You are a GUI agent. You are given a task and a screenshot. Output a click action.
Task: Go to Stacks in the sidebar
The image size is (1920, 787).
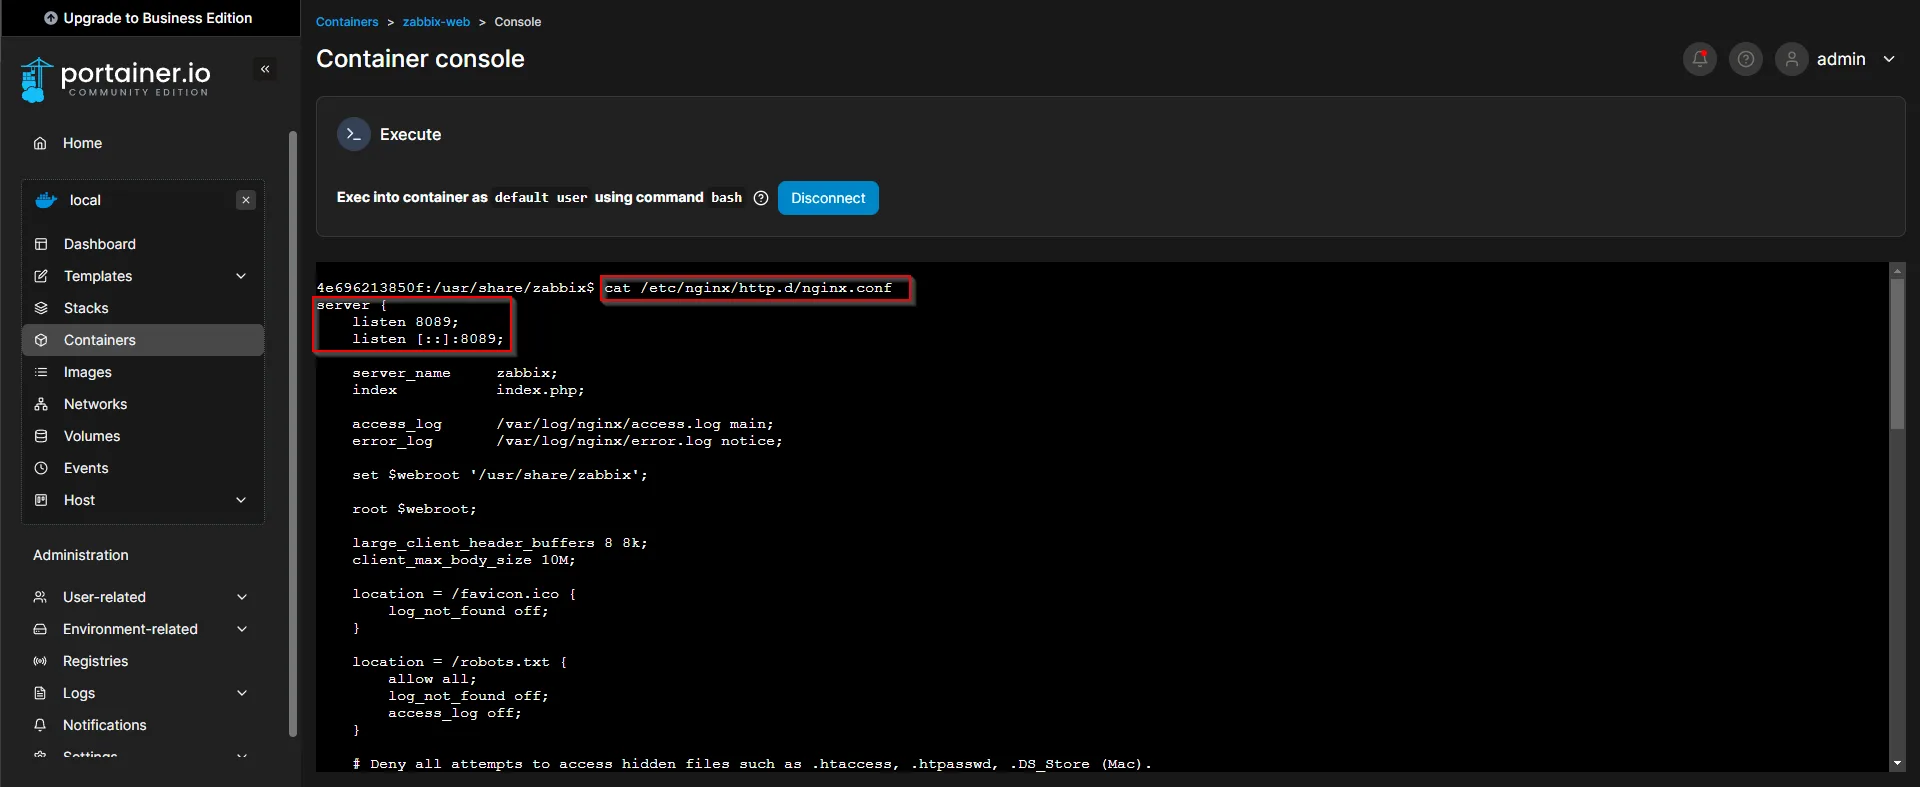pos(143,308)
